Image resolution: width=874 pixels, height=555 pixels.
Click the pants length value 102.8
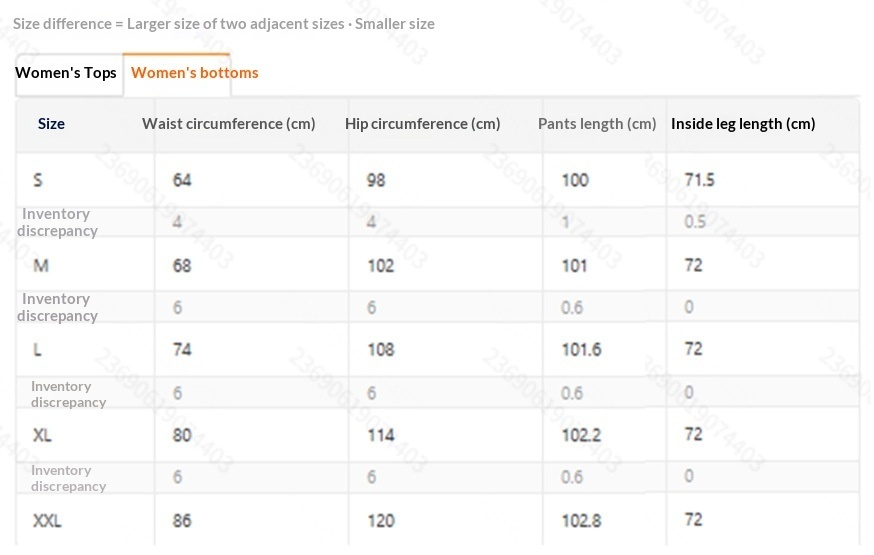tap(581, 520)
